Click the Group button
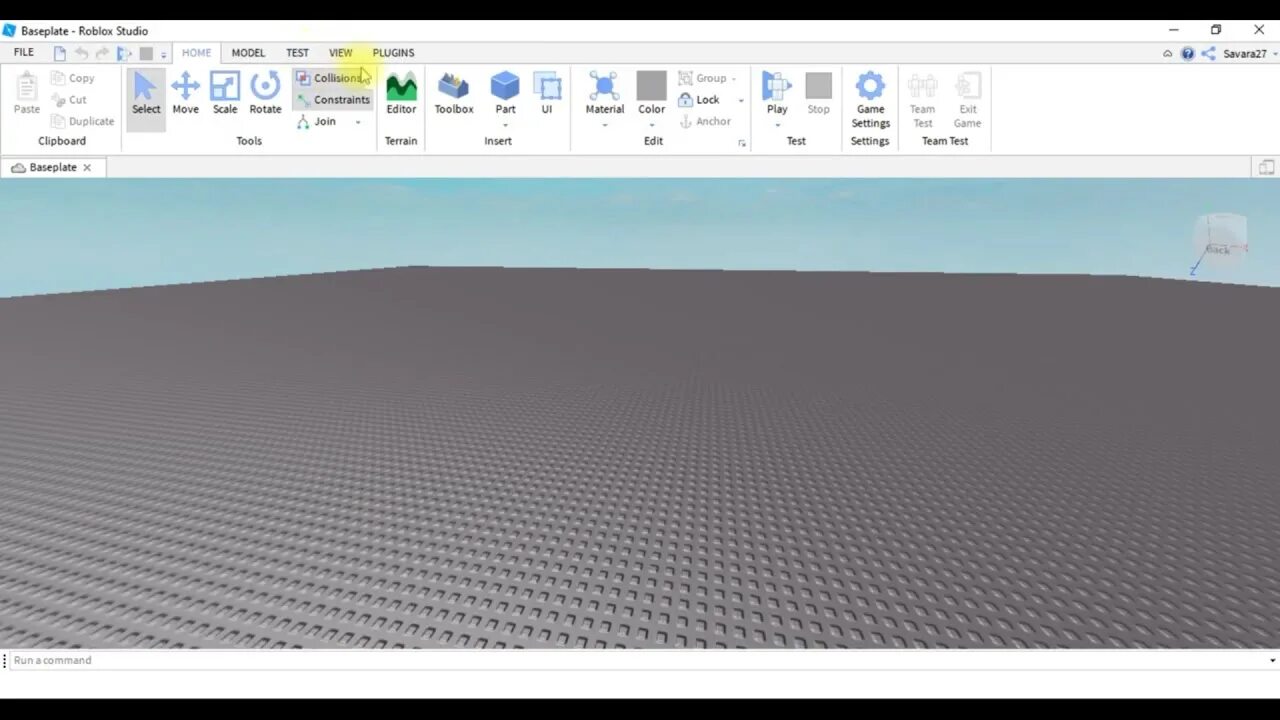This screenshot has width=1280, height=720. (702, 78)
